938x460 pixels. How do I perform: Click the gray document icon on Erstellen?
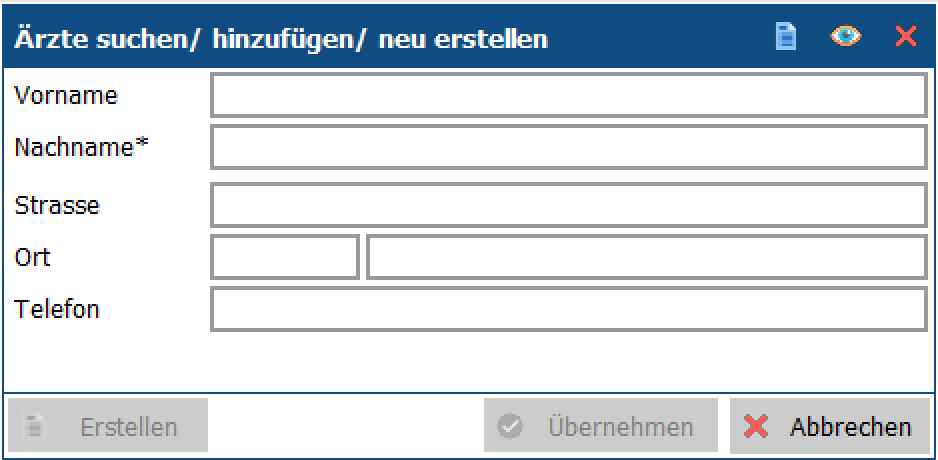click(x=34, y=426)
